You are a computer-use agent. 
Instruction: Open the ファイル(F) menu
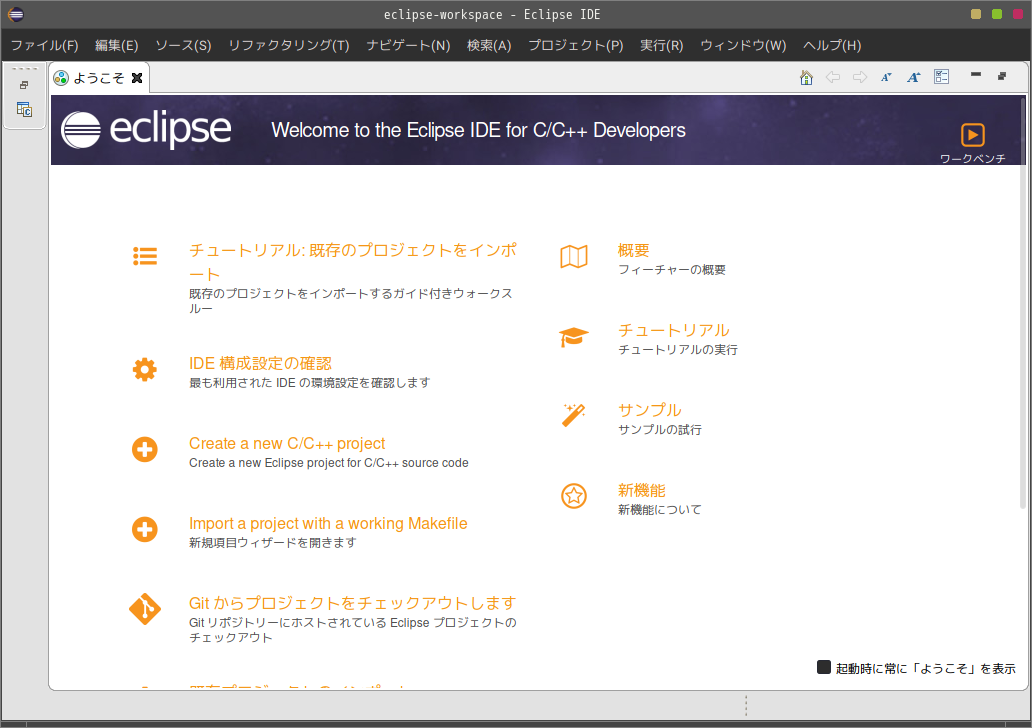[45, 45]
